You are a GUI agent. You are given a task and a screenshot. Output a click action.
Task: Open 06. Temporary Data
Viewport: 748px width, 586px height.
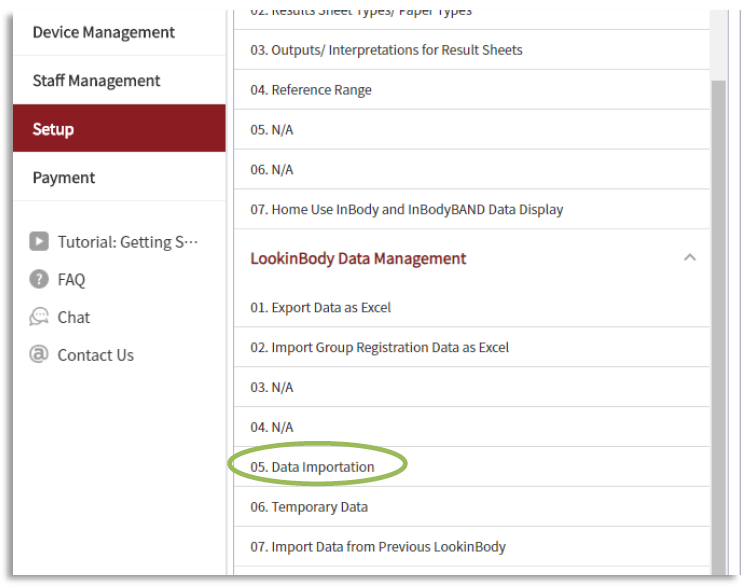[x=471, y=507]
